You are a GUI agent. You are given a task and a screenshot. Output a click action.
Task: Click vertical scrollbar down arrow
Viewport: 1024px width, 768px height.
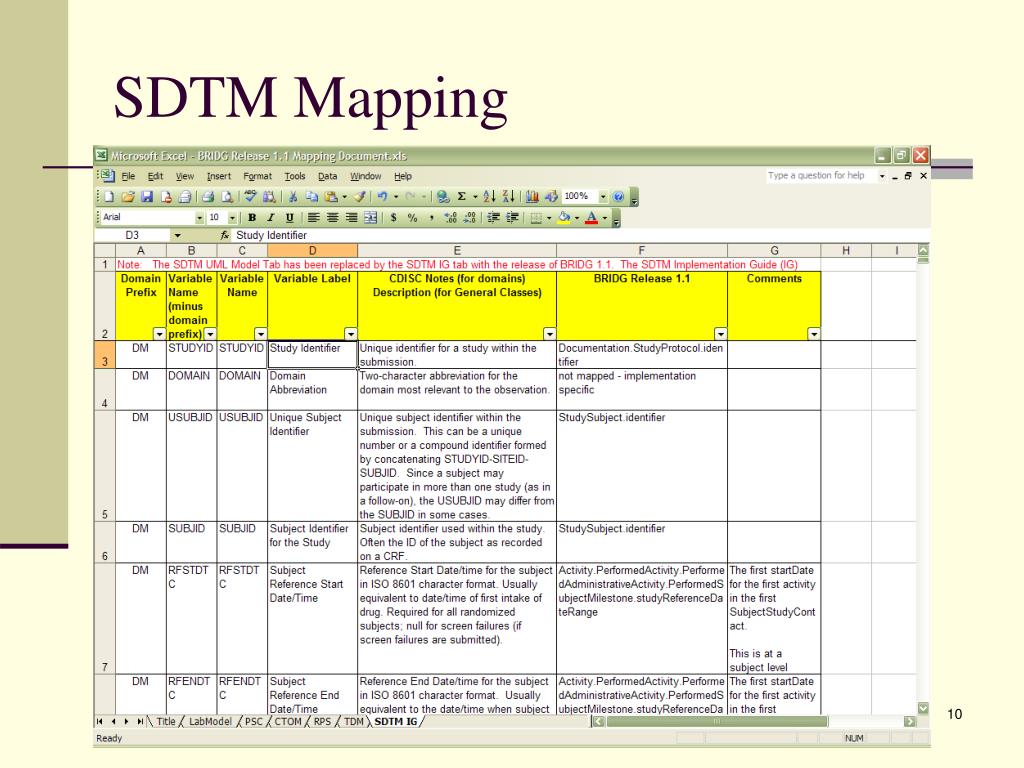923,708
